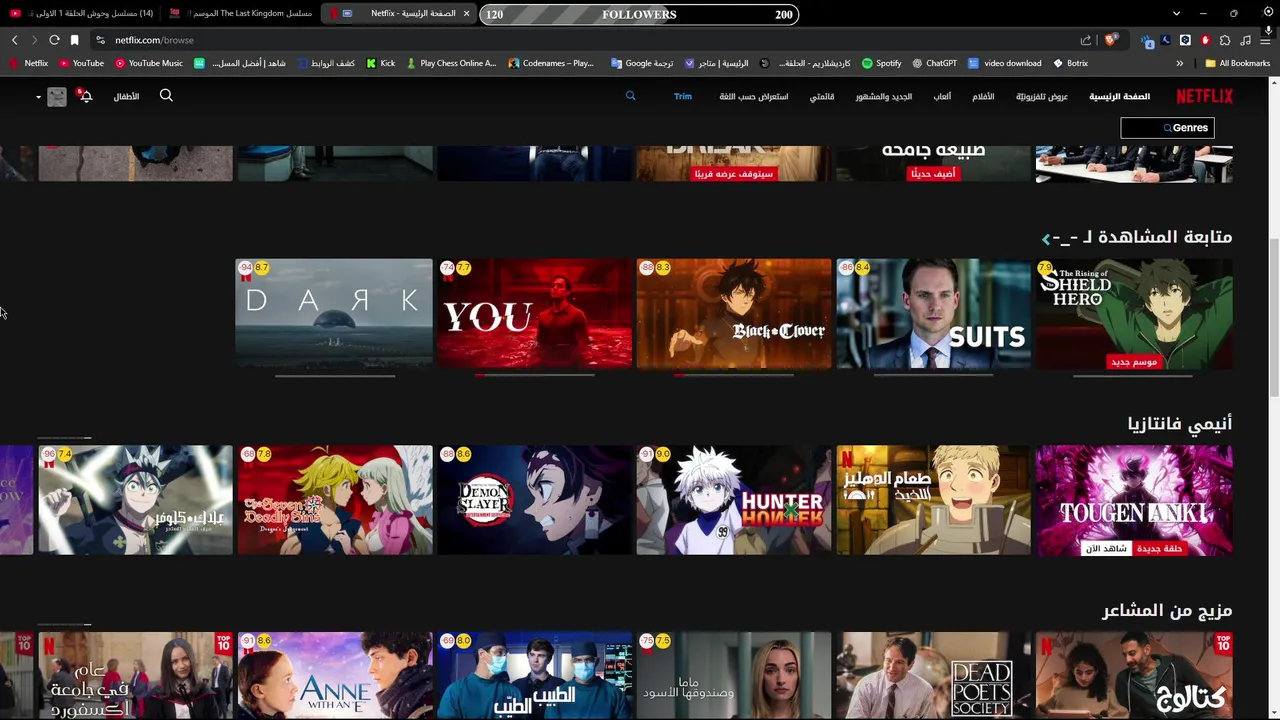The image size is (1280, 720).
Task: Open the YouTube Music bookmark
Action: pyautogui.click(x=149, y=63)
